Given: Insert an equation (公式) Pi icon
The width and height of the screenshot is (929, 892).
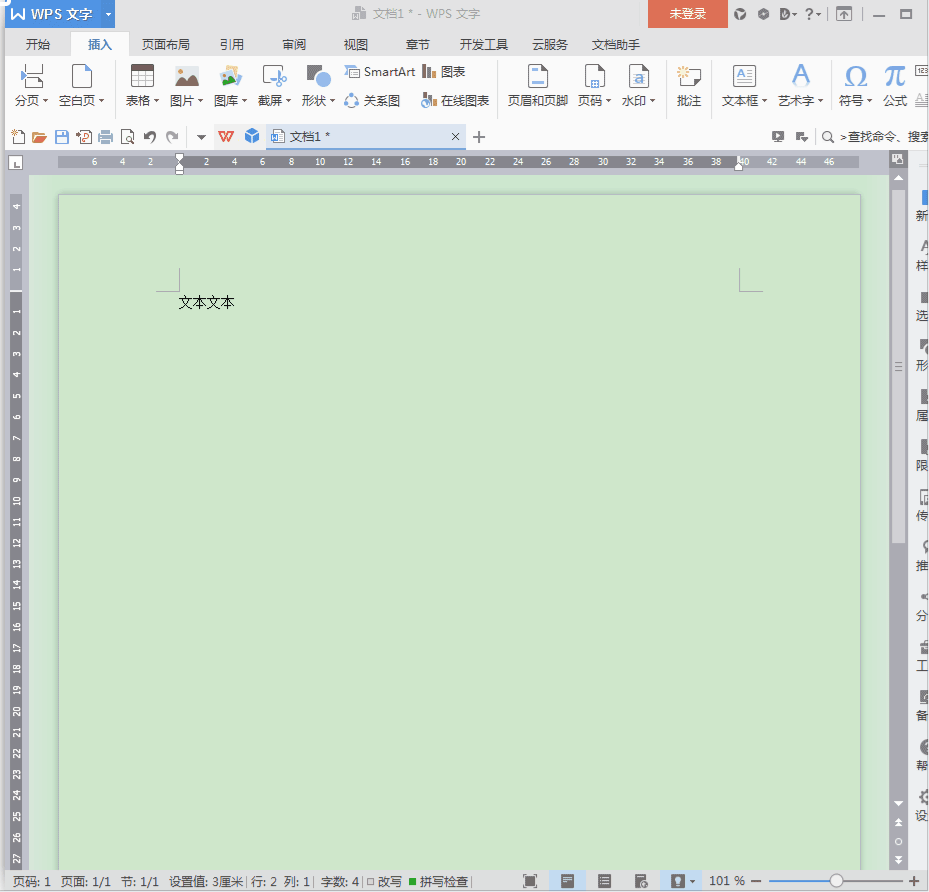Looking at the screenshot, I should coord(895,76).
